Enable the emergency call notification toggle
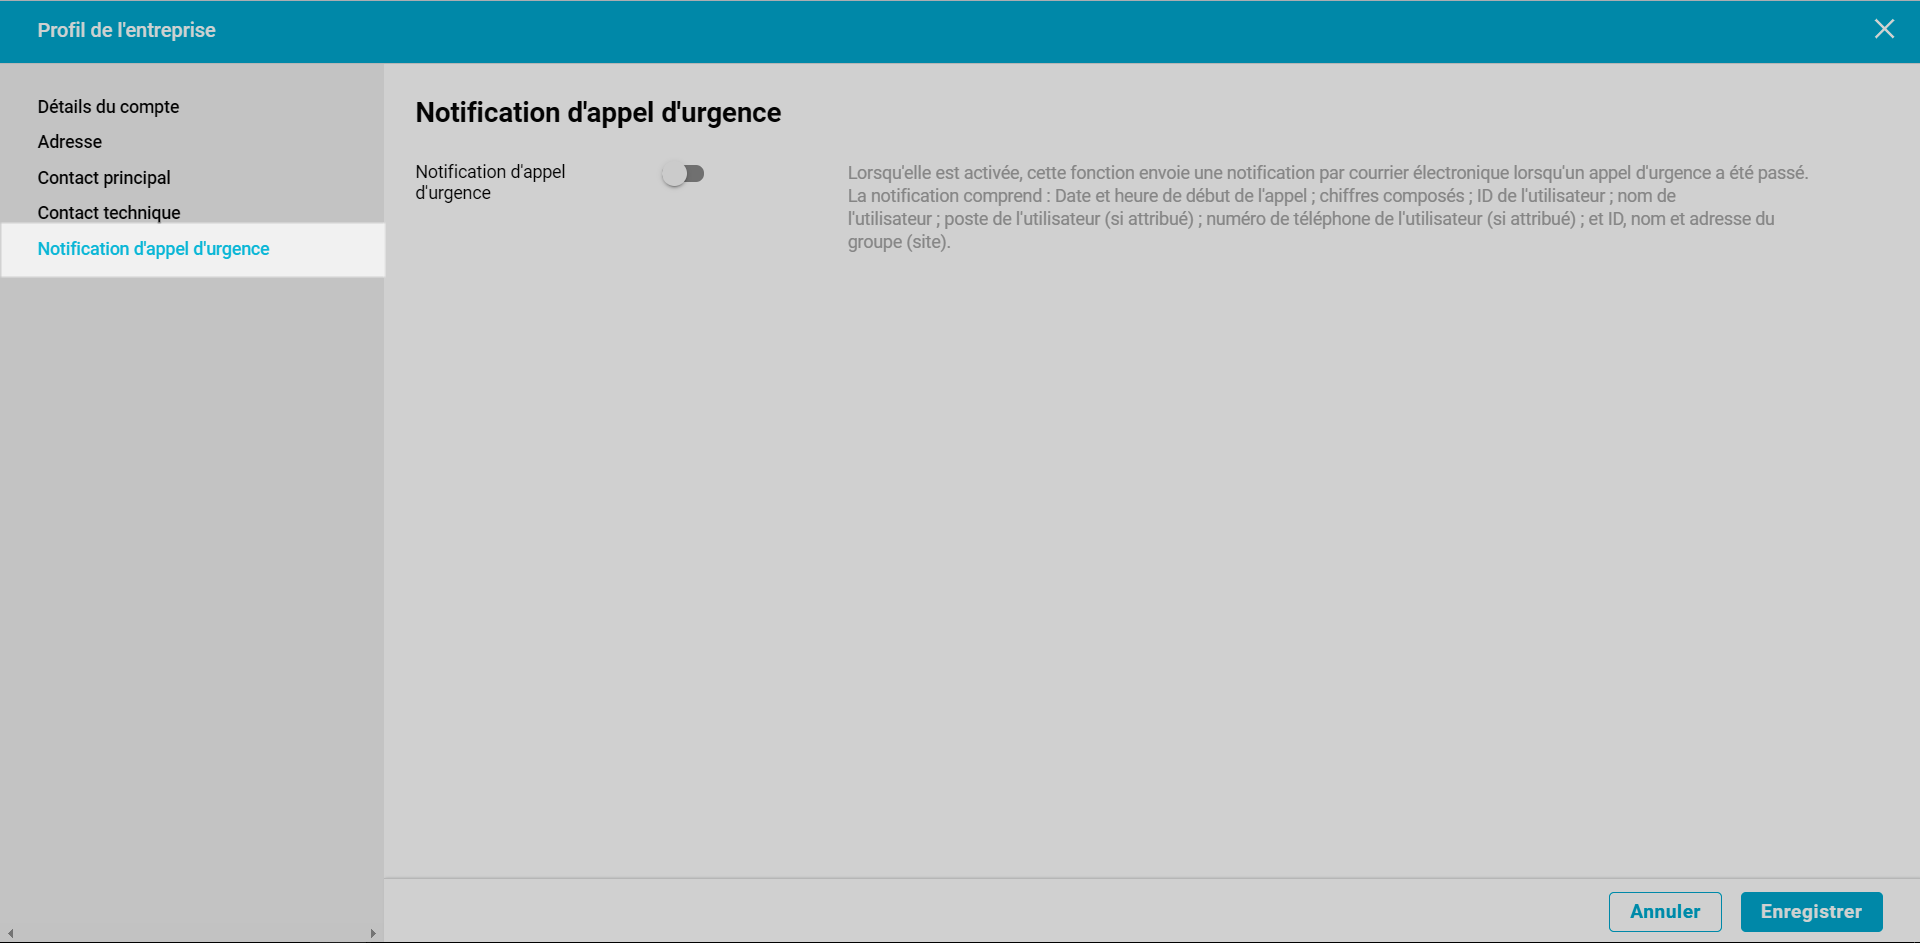 click(x=683, y=174)
